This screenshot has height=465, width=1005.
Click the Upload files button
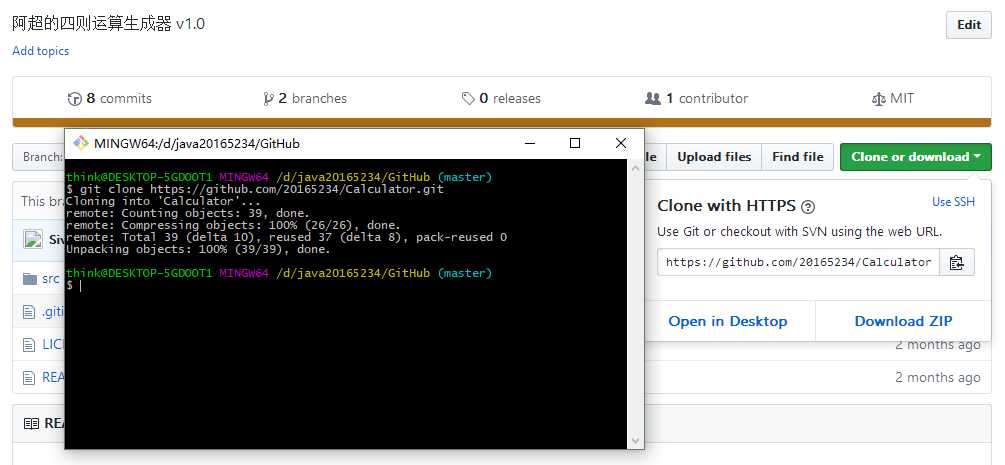click(x=714, y=157)
